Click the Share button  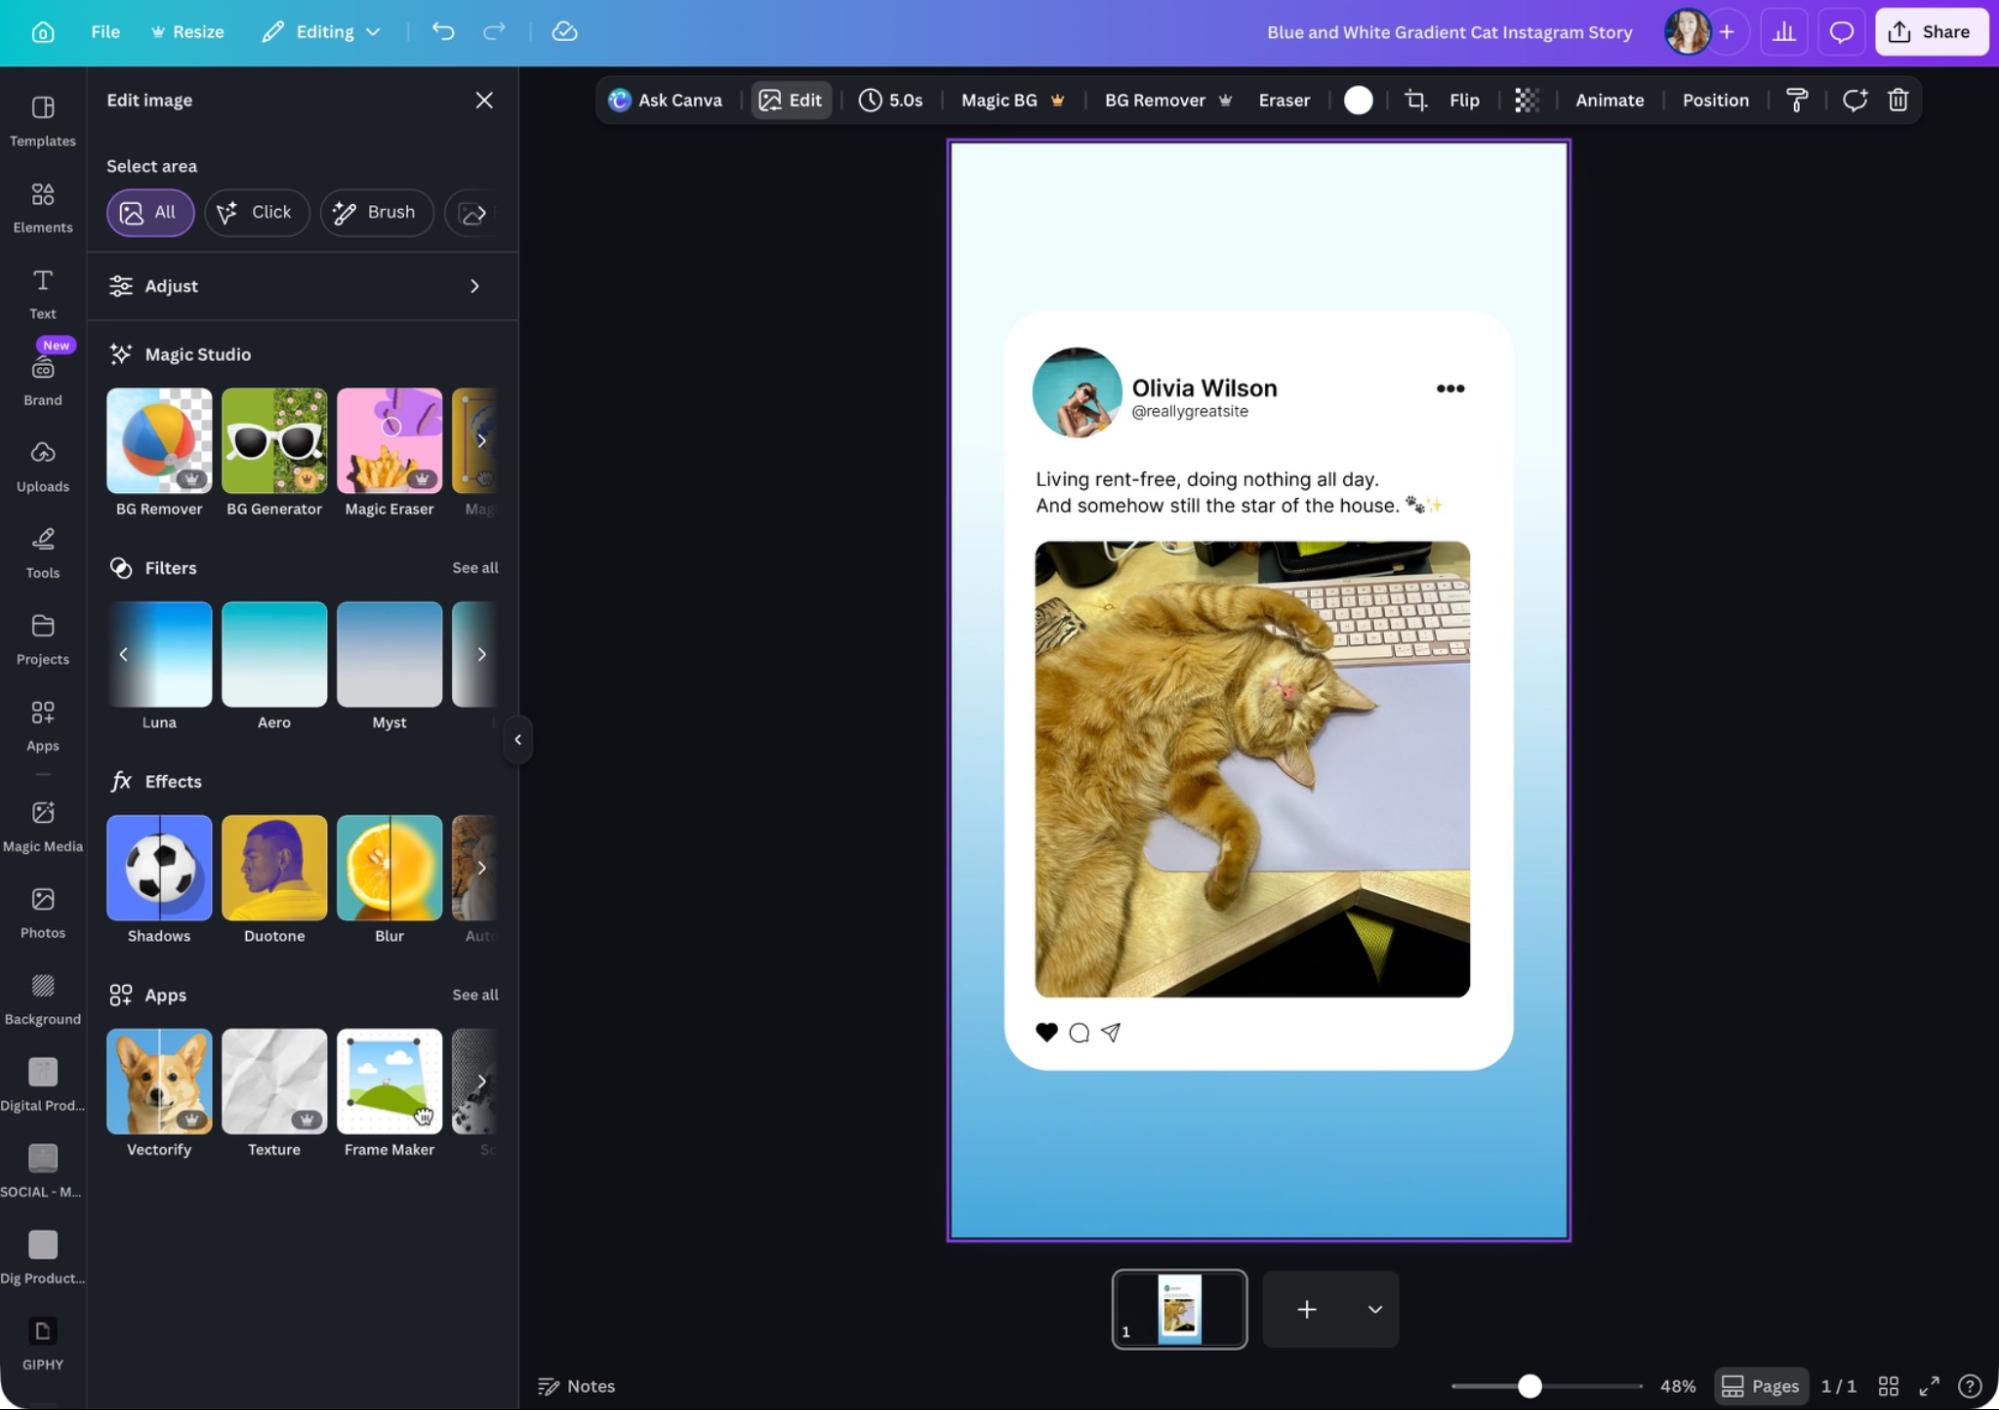[x=1931, y=31]
